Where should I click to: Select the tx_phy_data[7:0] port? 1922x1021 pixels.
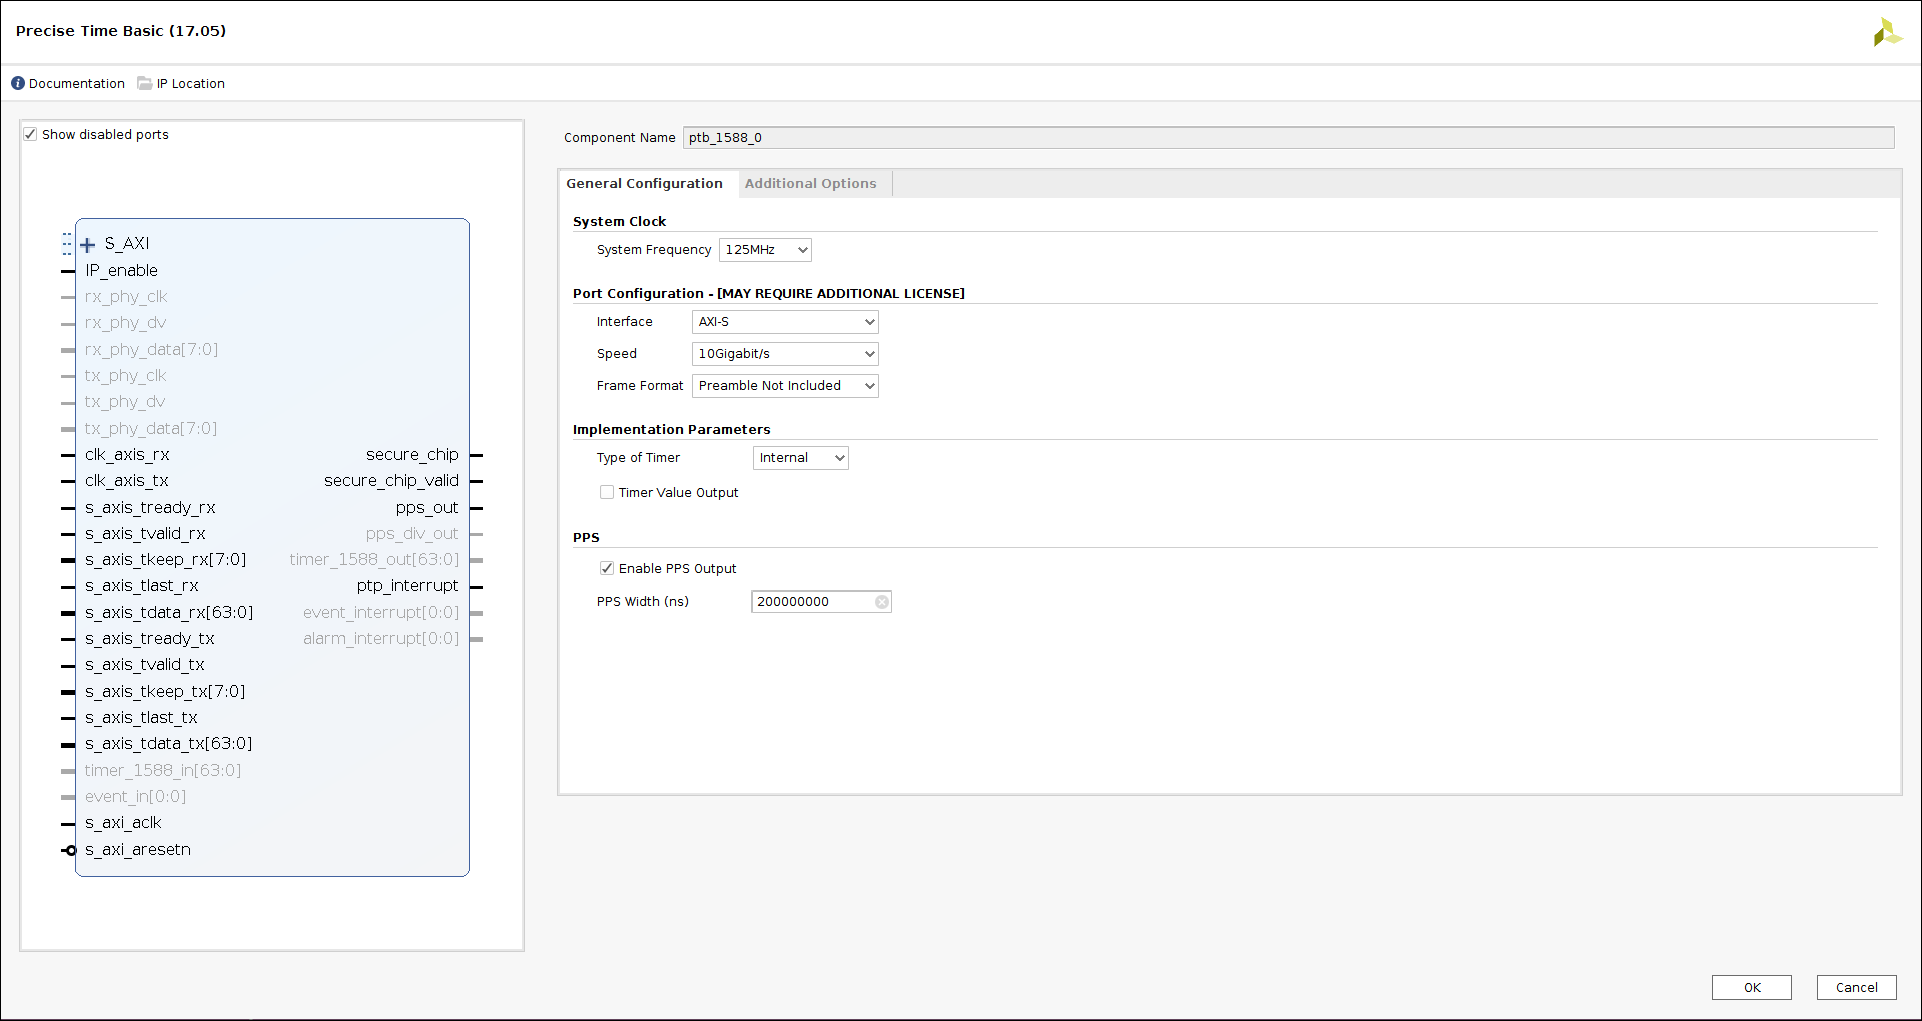[x=151, y=429]
